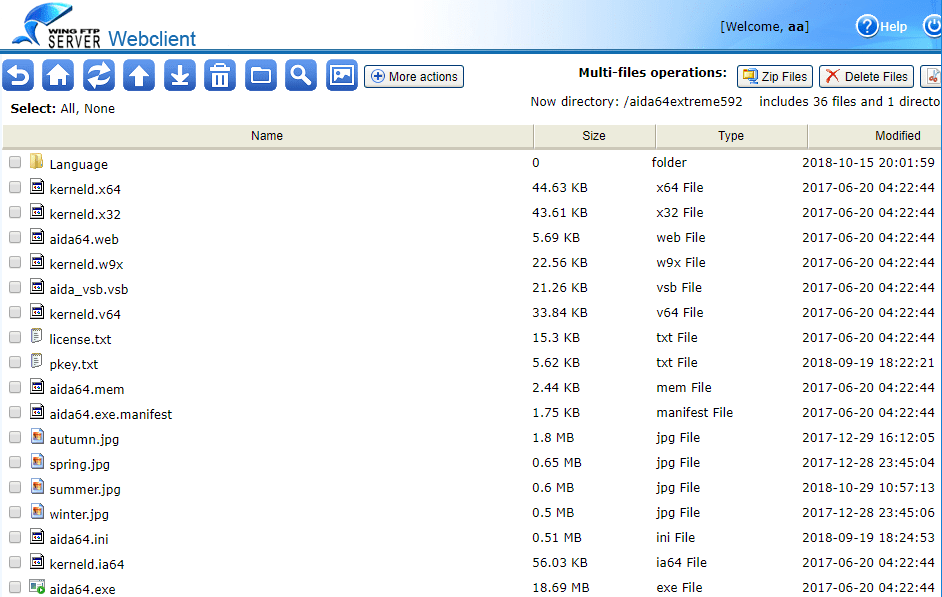Sort by Size column header
This screenshot has width=942, height=597.
coord(594,136)
